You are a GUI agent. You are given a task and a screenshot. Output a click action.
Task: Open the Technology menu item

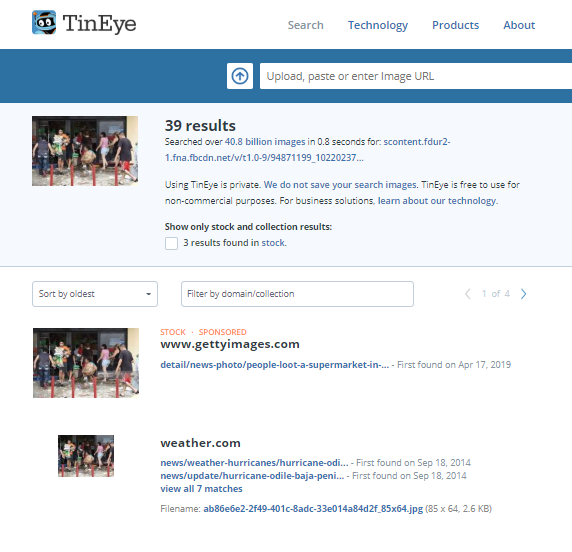coord(378,25)
